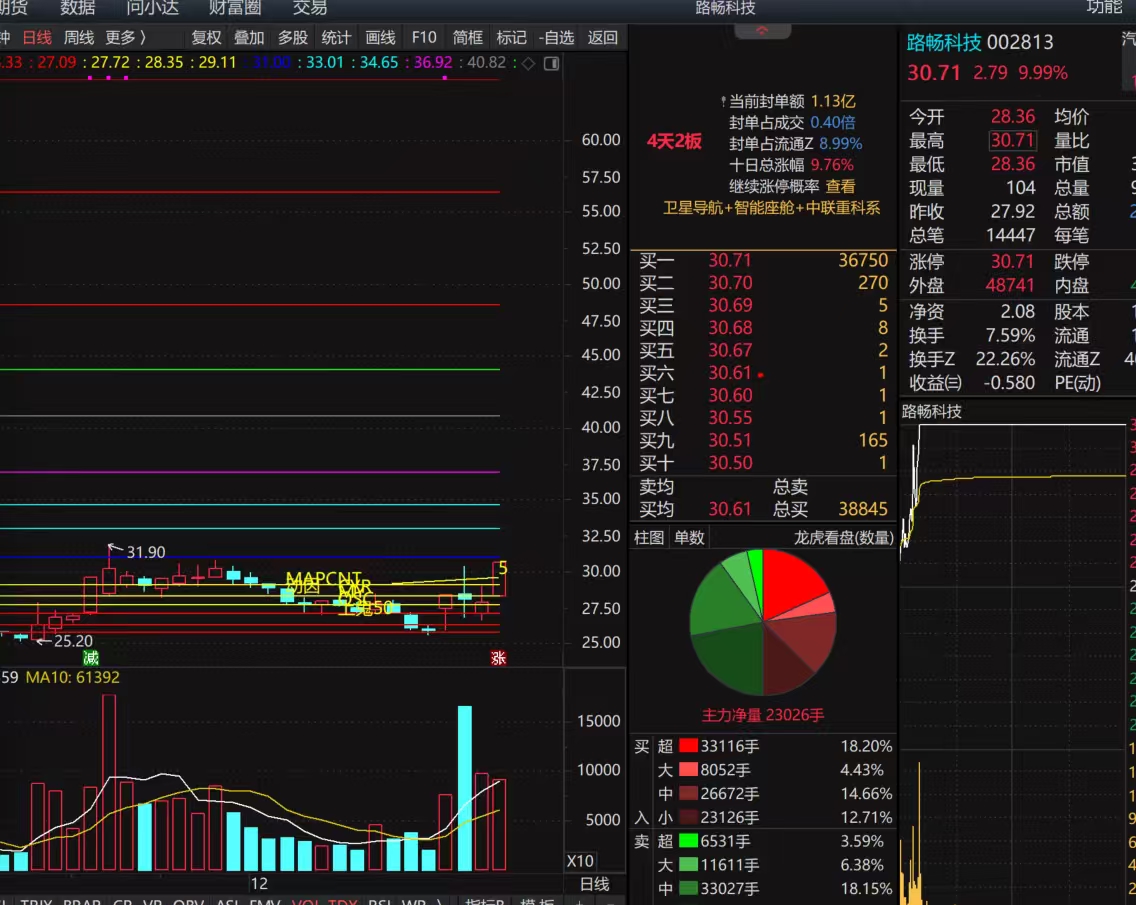Click the X10 volume scale label
1136x905 pixels.
pos(580,861)
